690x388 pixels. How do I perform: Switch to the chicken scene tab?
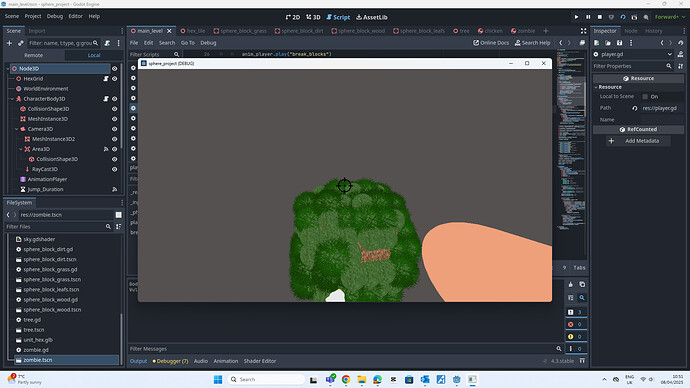tap(490, 31)
